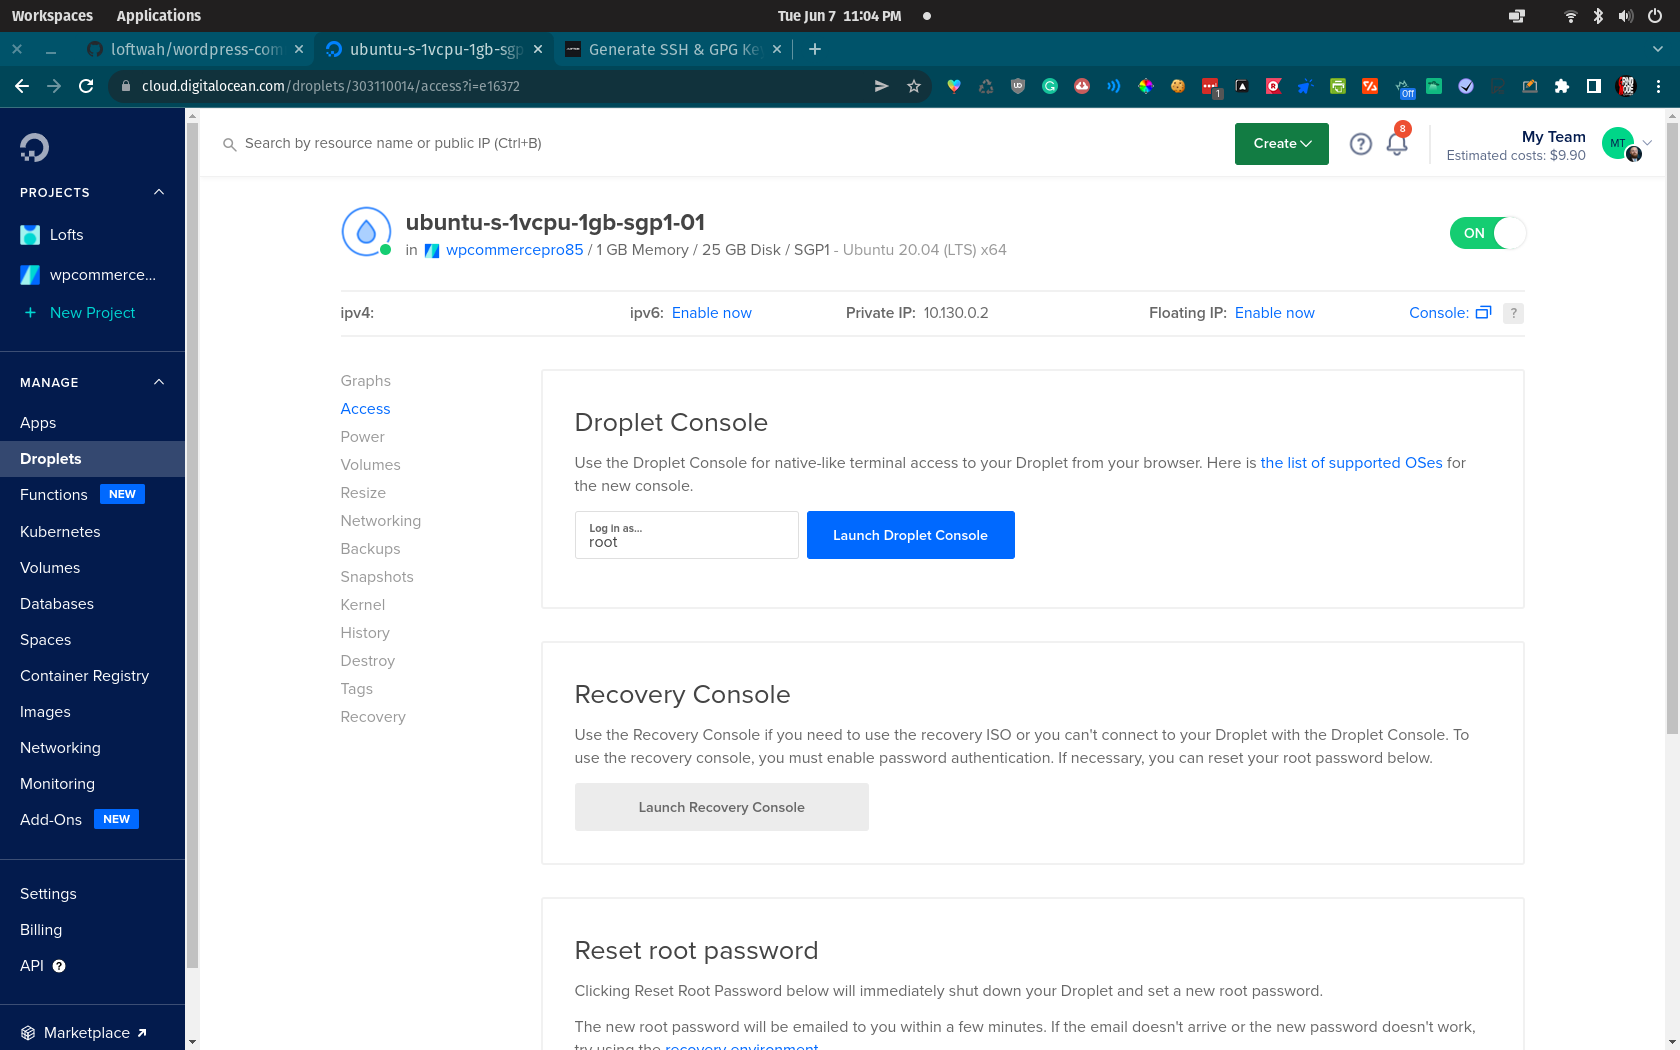Click the Grammarly extension icon
Image resolution: width=1680 pixels, height=1050 pixels.
(1050, 86)
